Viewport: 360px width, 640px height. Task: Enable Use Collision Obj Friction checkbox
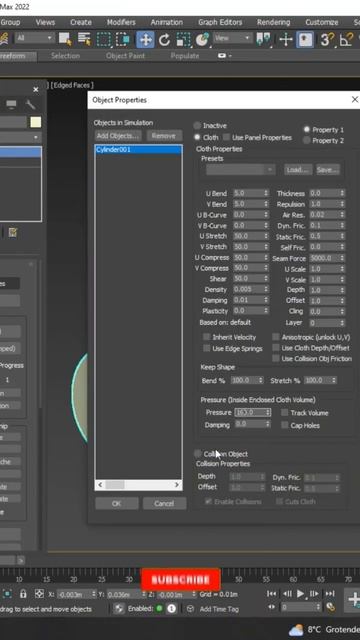coord(276,358)
